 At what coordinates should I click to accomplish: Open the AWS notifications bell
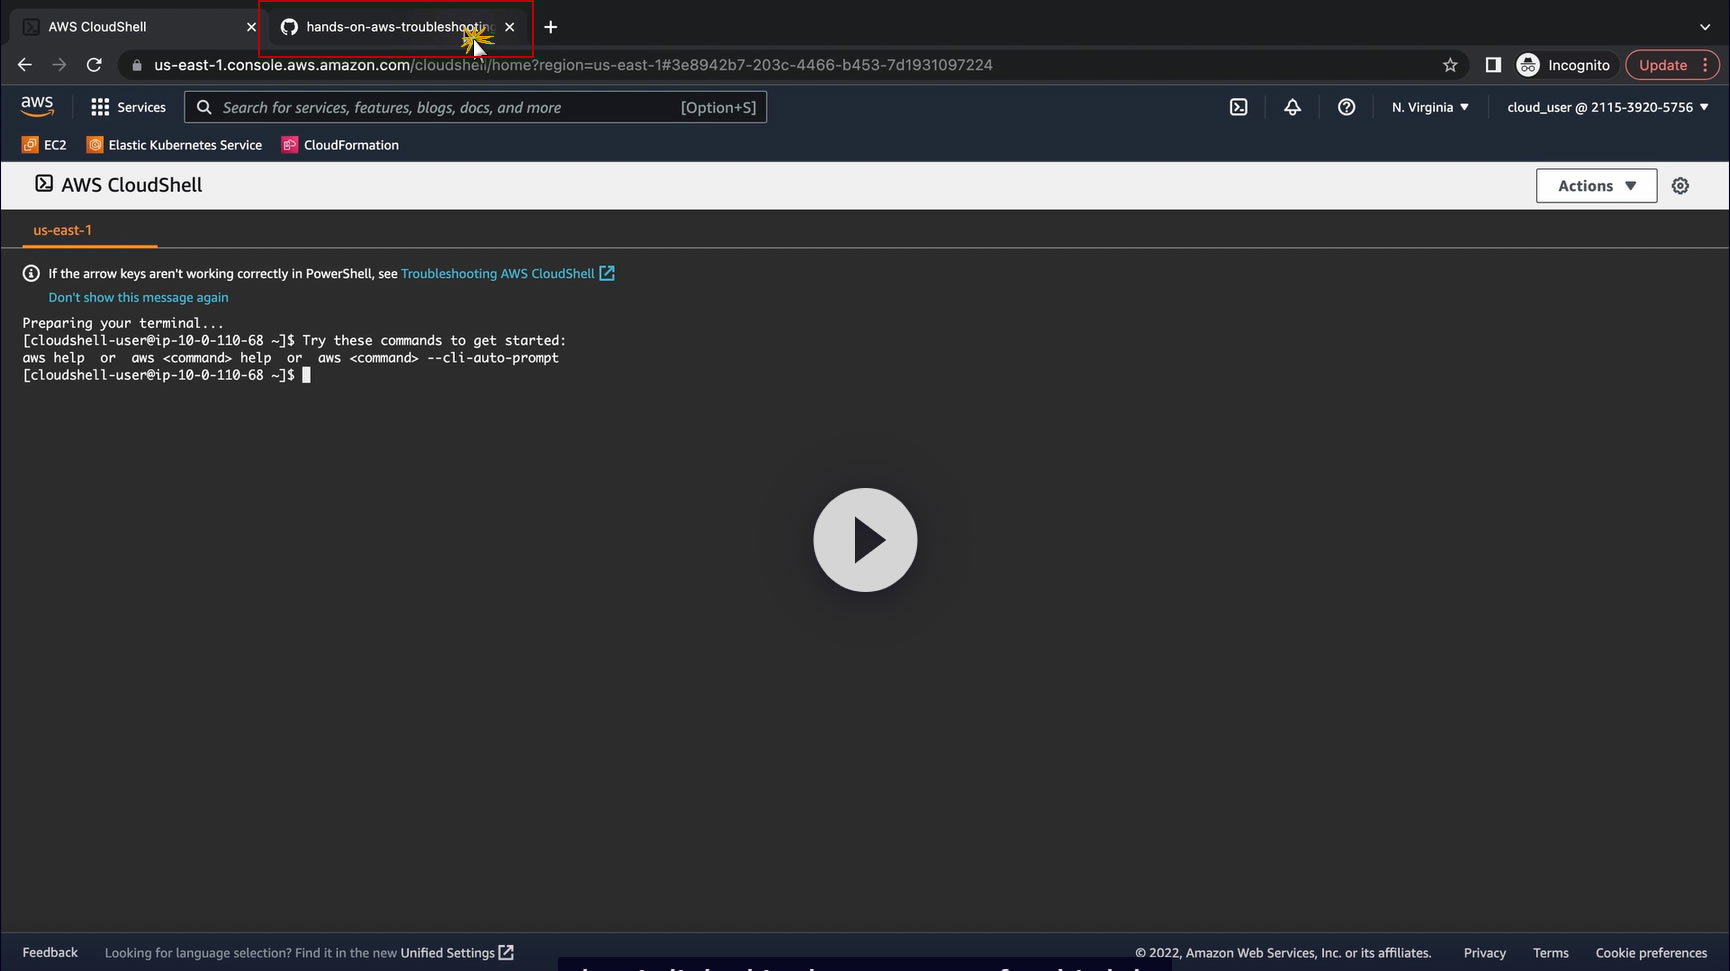tap(1292, 107)
